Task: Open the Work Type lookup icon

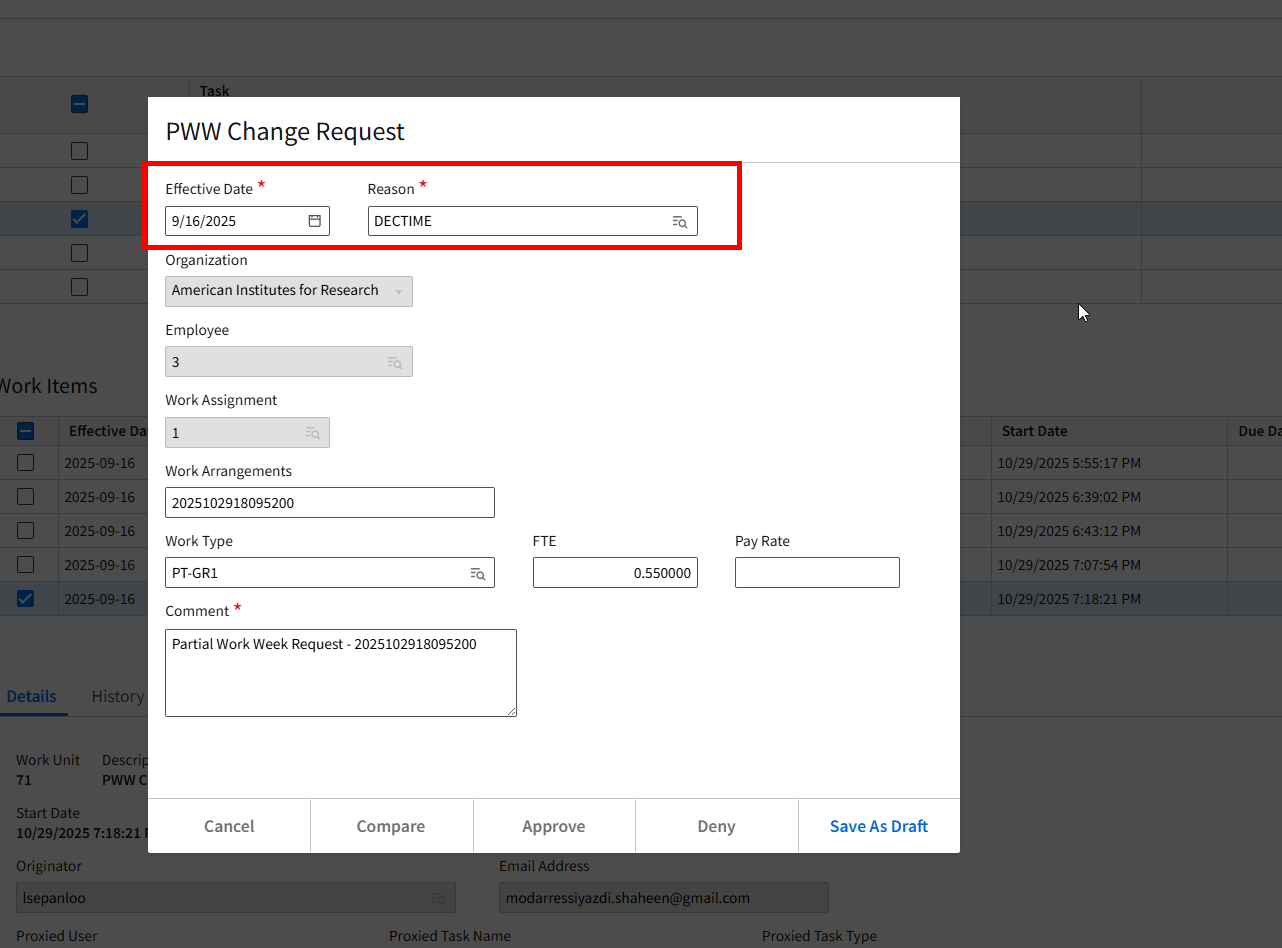Action: click(478, 574)
